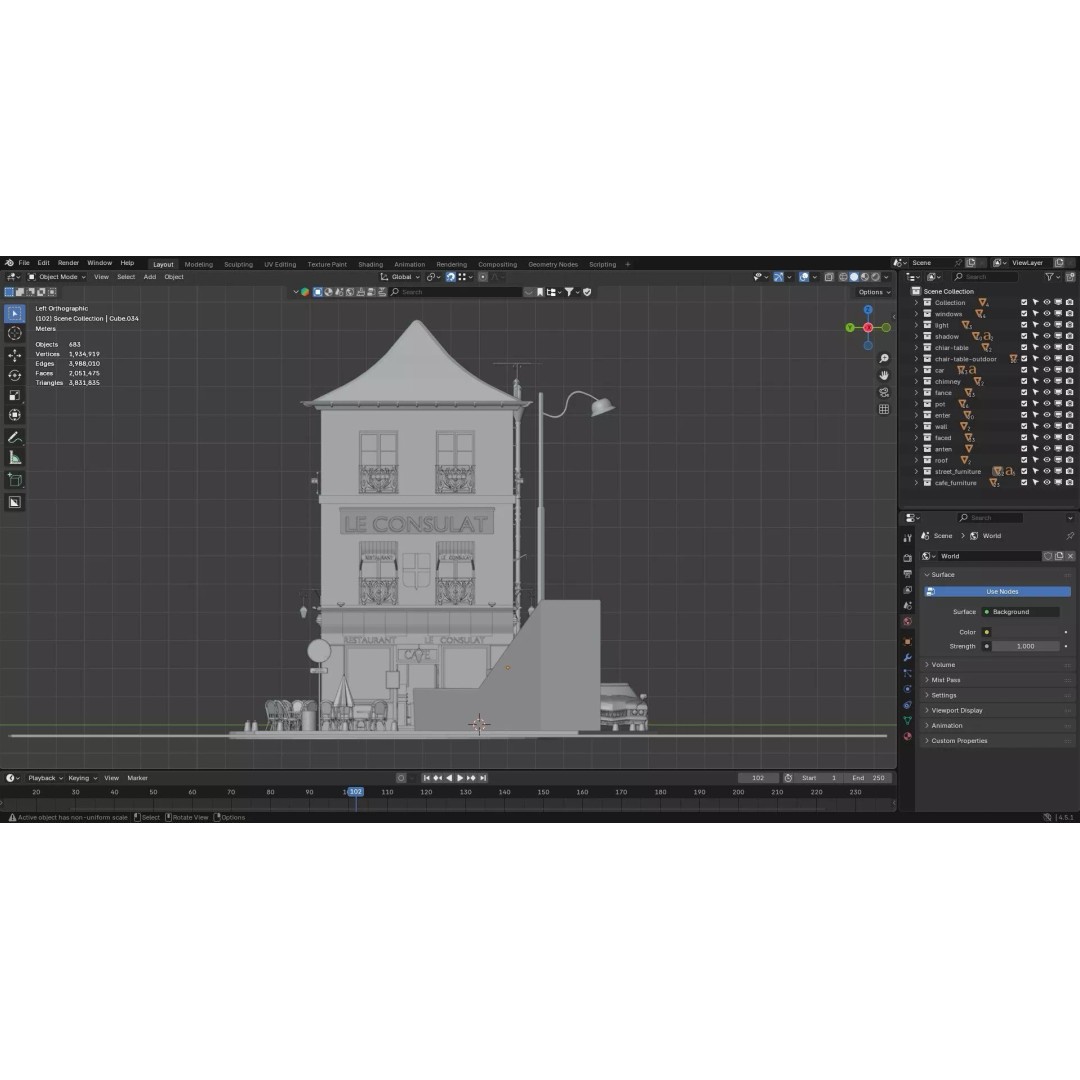This screenshot has width=1080, height=1080.
Task: Select the Add Cube tool
Action: [14, 480]
